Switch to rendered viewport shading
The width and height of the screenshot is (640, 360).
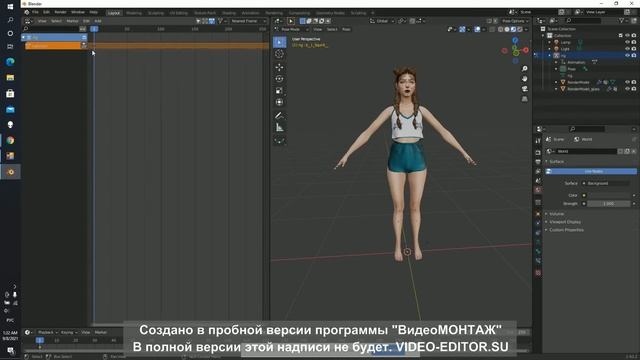pos(520,29)
